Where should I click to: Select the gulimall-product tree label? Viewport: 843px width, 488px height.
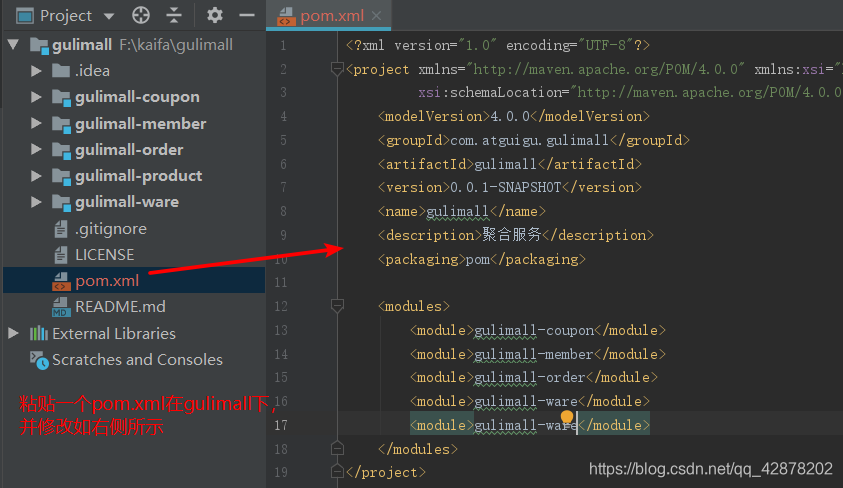click(x=139, y=176)
